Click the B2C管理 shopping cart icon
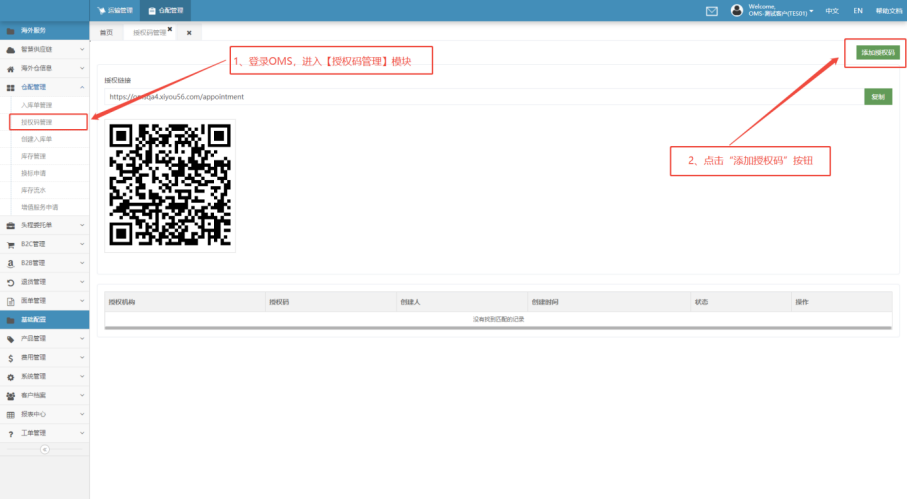The width and height of the screenshot is (908, 499). point(10,244)
